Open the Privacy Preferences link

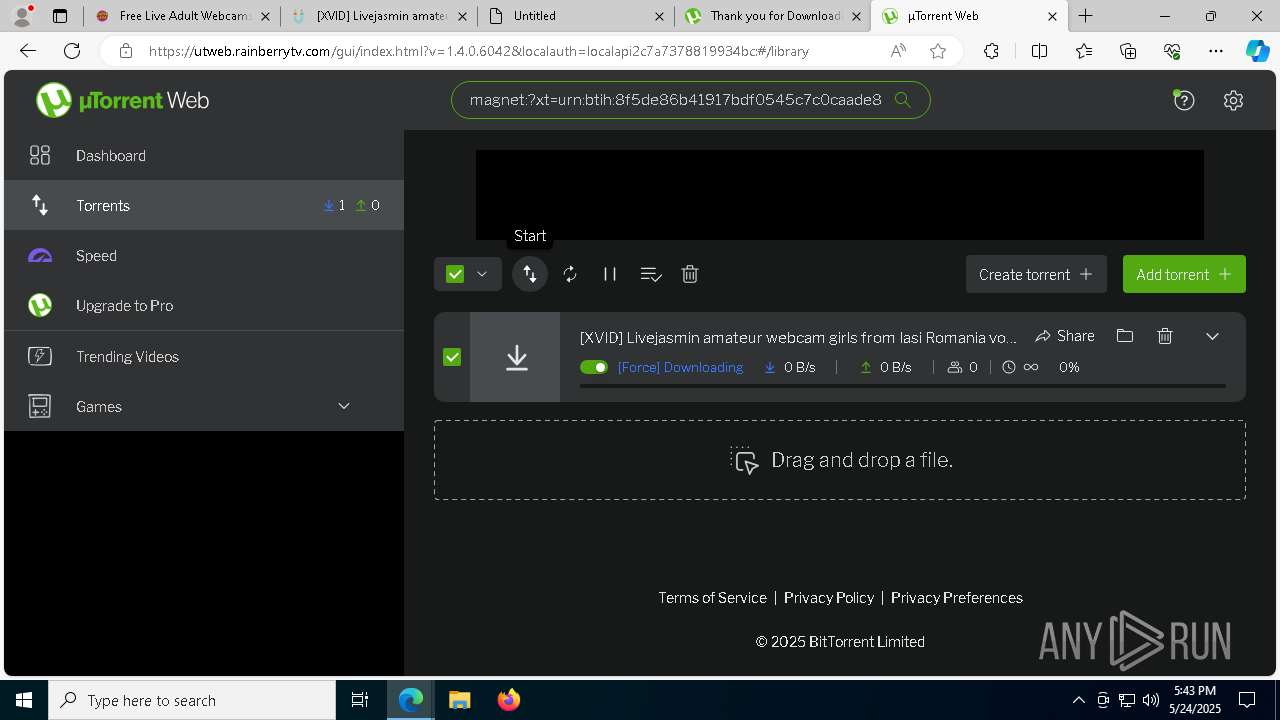point(957,597)
